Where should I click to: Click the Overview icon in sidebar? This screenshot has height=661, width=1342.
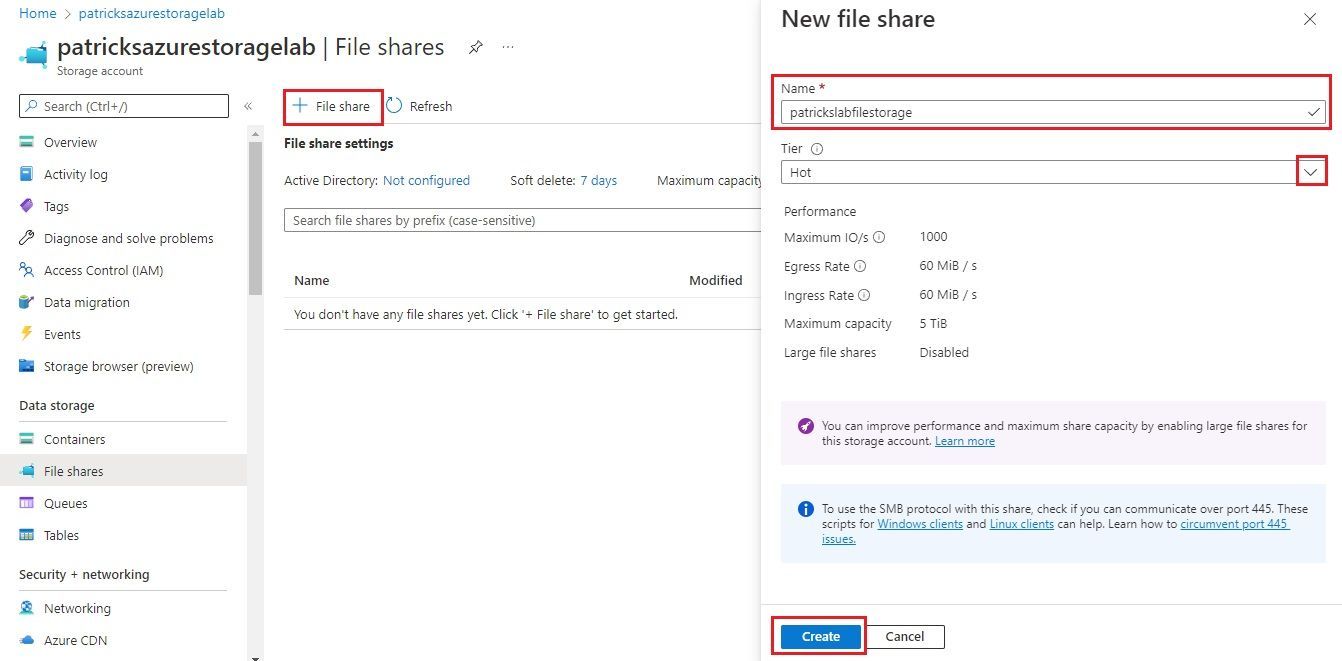(27, 142)
